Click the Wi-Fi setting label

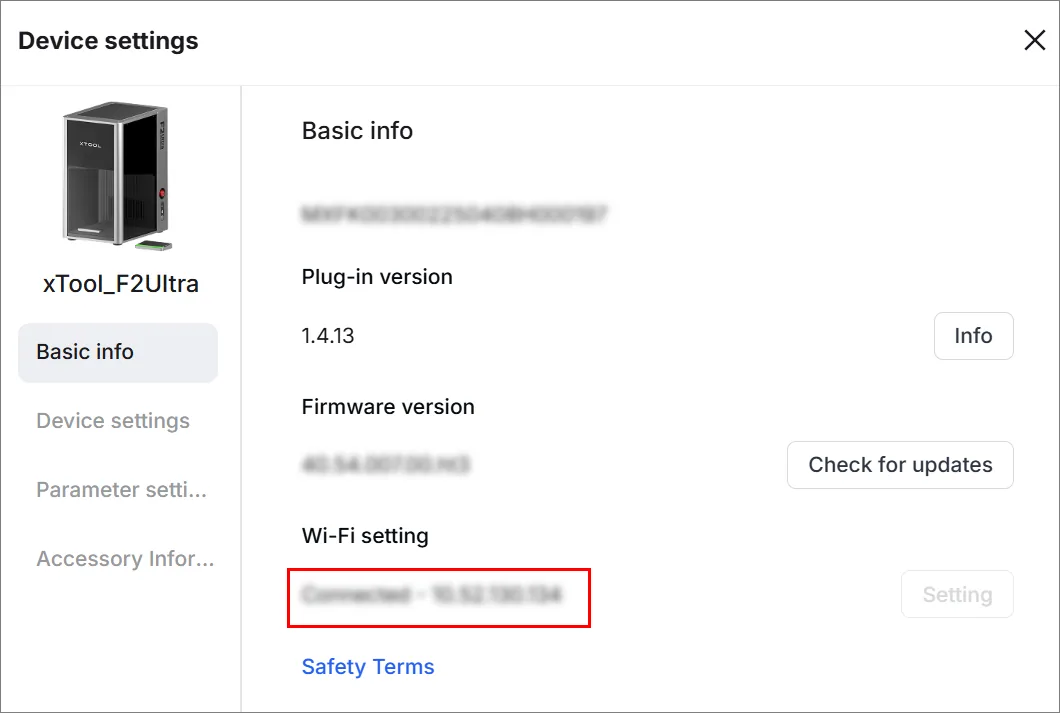[x=365, y=536]
